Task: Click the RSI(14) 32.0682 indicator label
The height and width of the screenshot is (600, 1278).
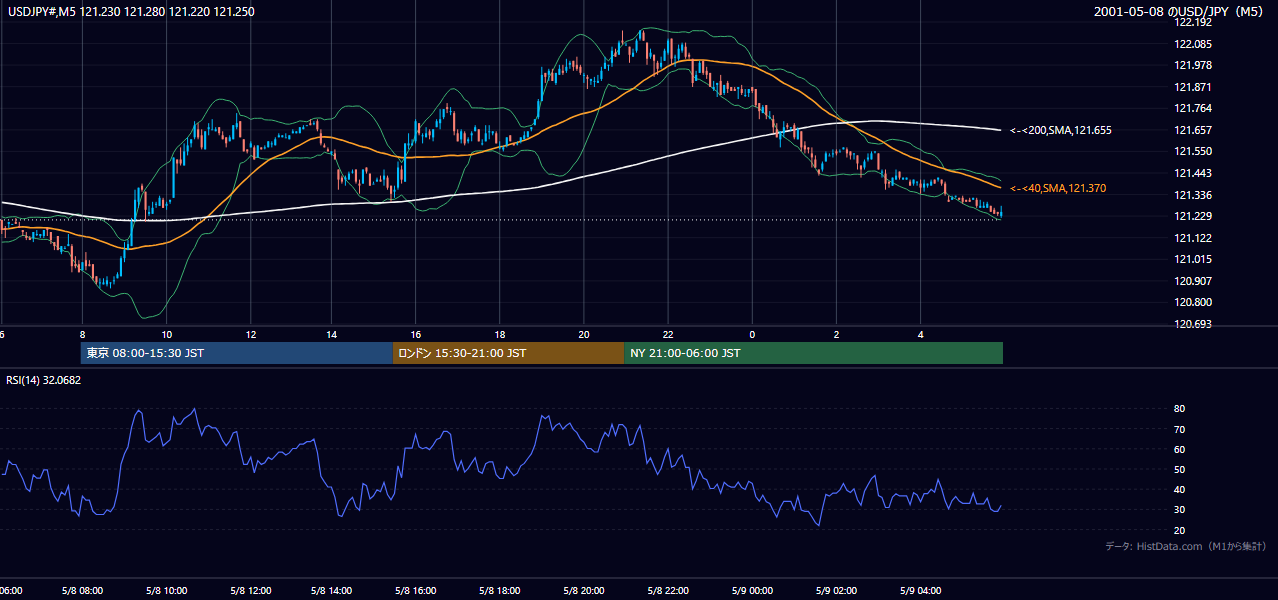Action: tap(44, 380)
